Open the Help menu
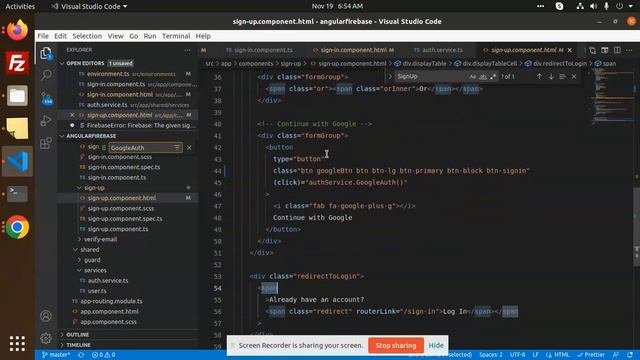Image resolution: width=640 pixels, height=360 pixels. [x=203, y=36]
